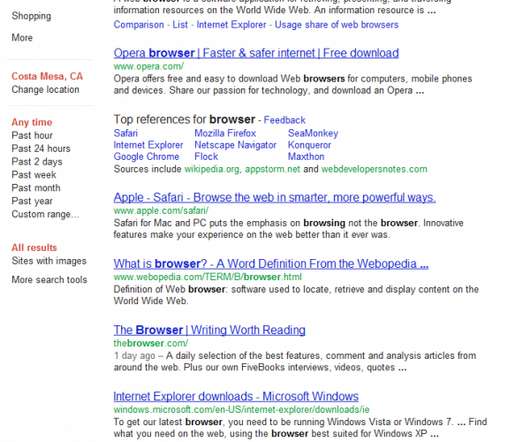The height and width of the screenshot is (442, 530).
Task: Open the Internet Explorer reference link
Action: tap(148, 145)
